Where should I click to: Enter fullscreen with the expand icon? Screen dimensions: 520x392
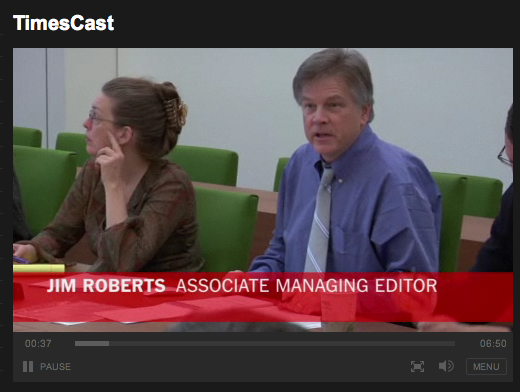[417, 366]
